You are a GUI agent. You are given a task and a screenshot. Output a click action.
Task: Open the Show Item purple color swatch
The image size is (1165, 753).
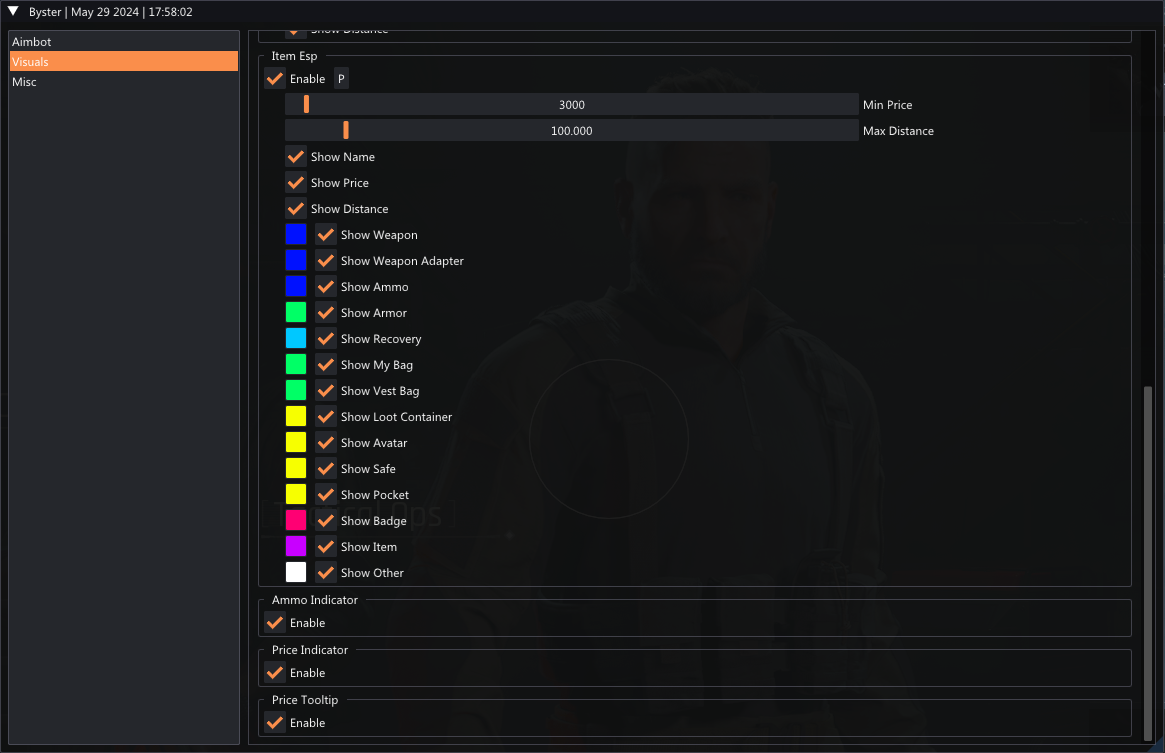[x=296, y=547]
